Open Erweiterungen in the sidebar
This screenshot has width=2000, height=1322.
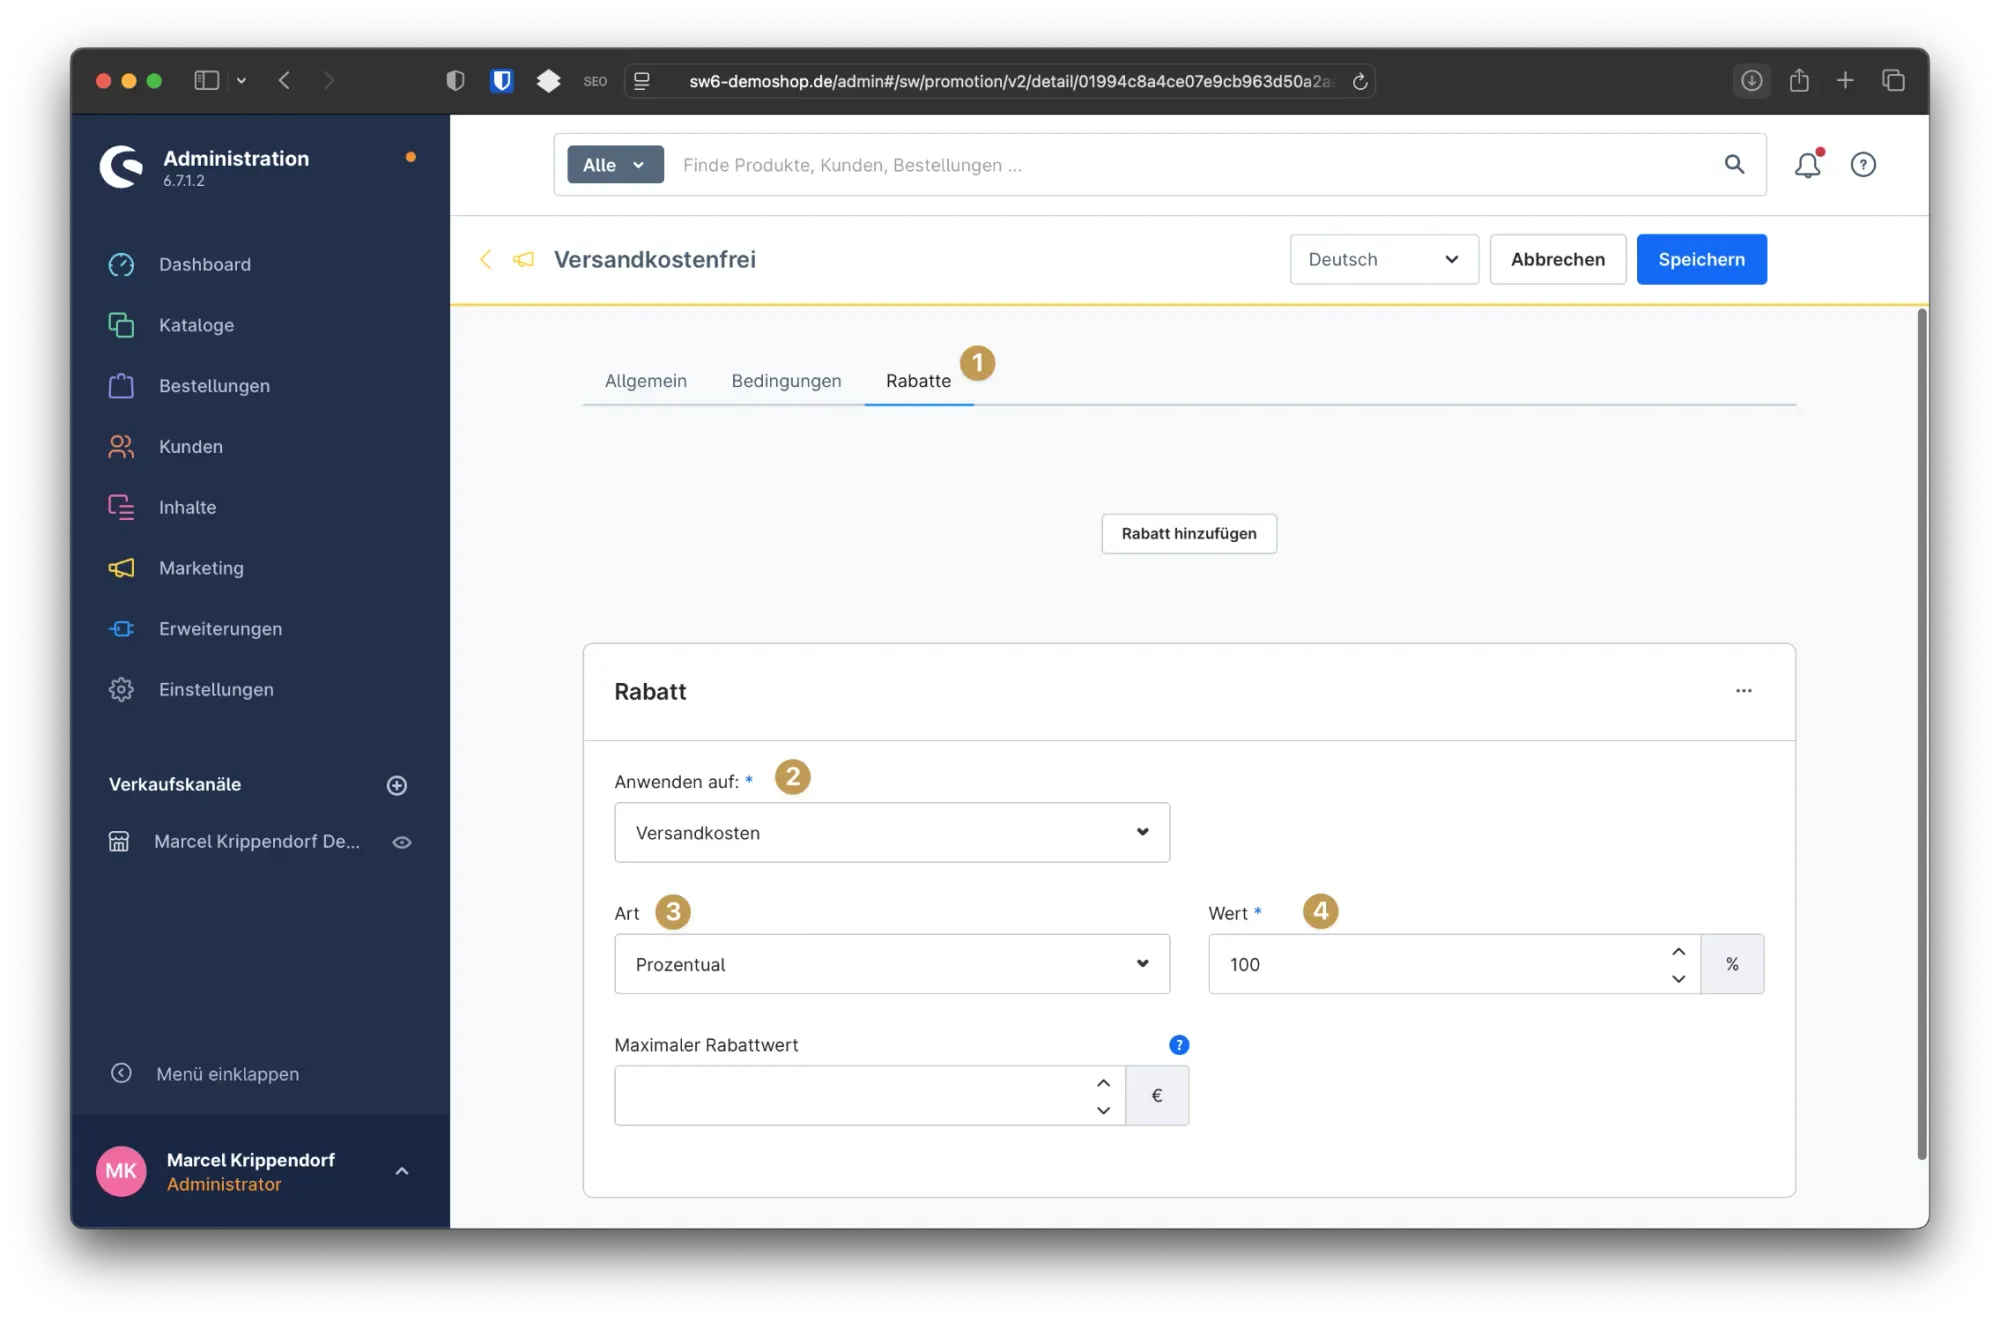[219, 628]
